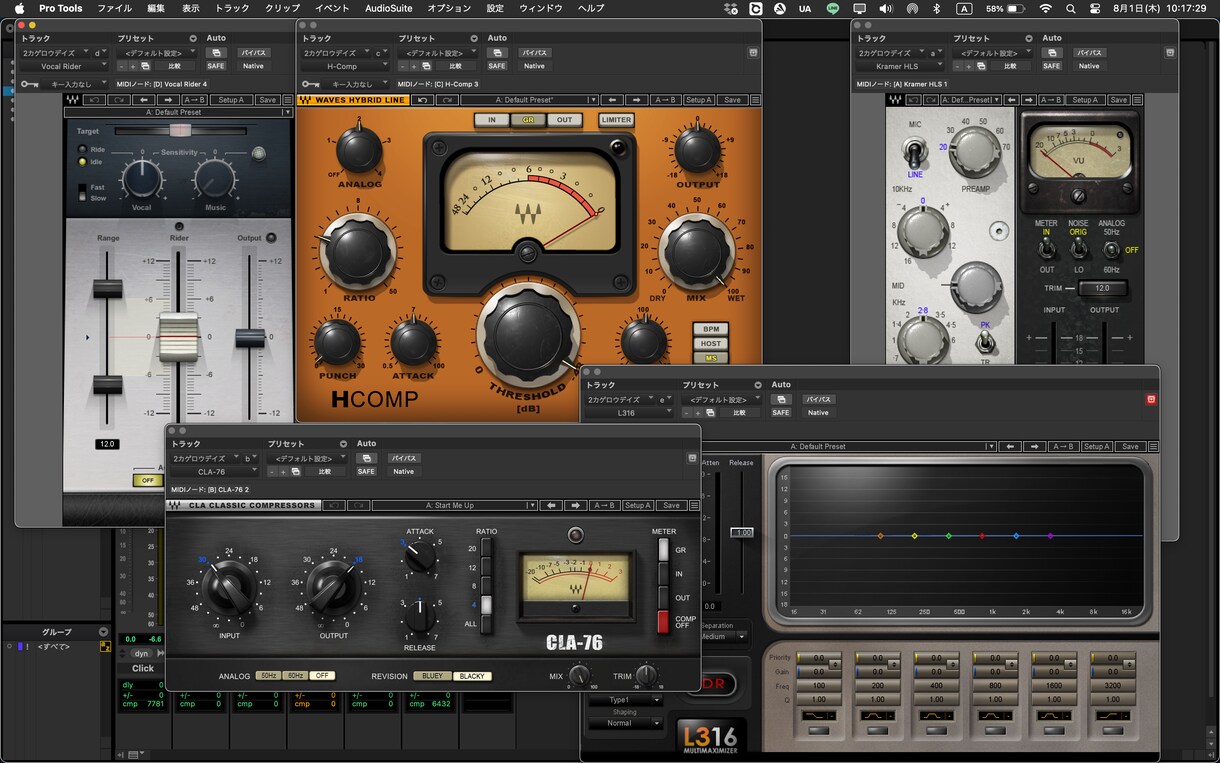Click the SAFE button in Kramer HLS
1220x763 pixels.
tap(1052, 66)
